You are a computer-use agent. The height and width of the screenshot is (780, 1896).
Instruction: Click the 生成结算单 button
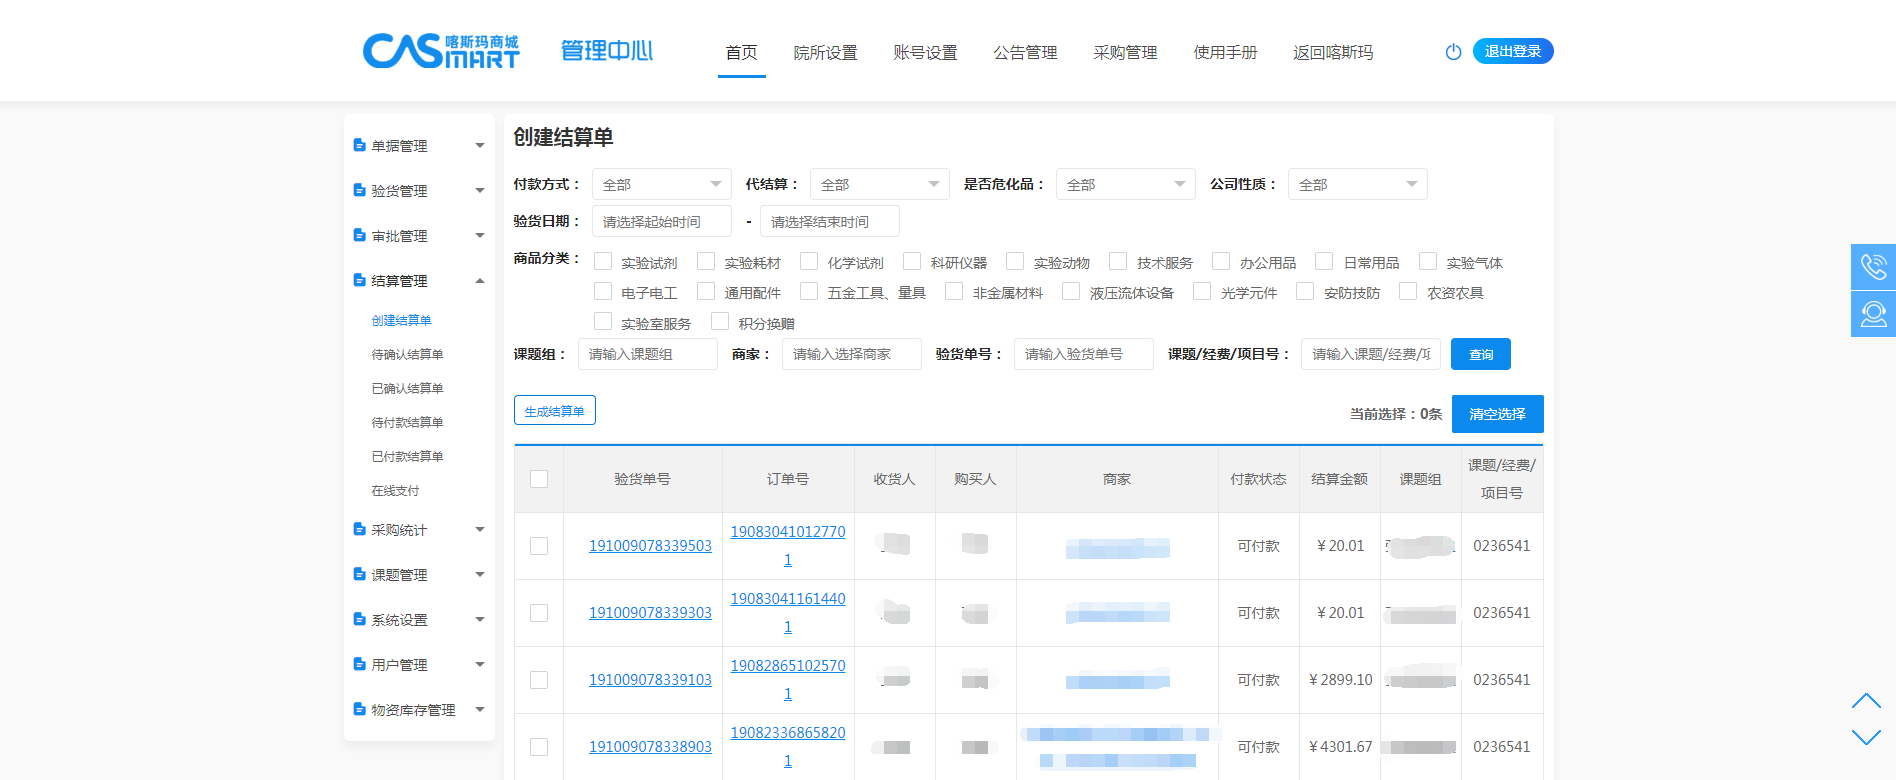click(555, 411)
